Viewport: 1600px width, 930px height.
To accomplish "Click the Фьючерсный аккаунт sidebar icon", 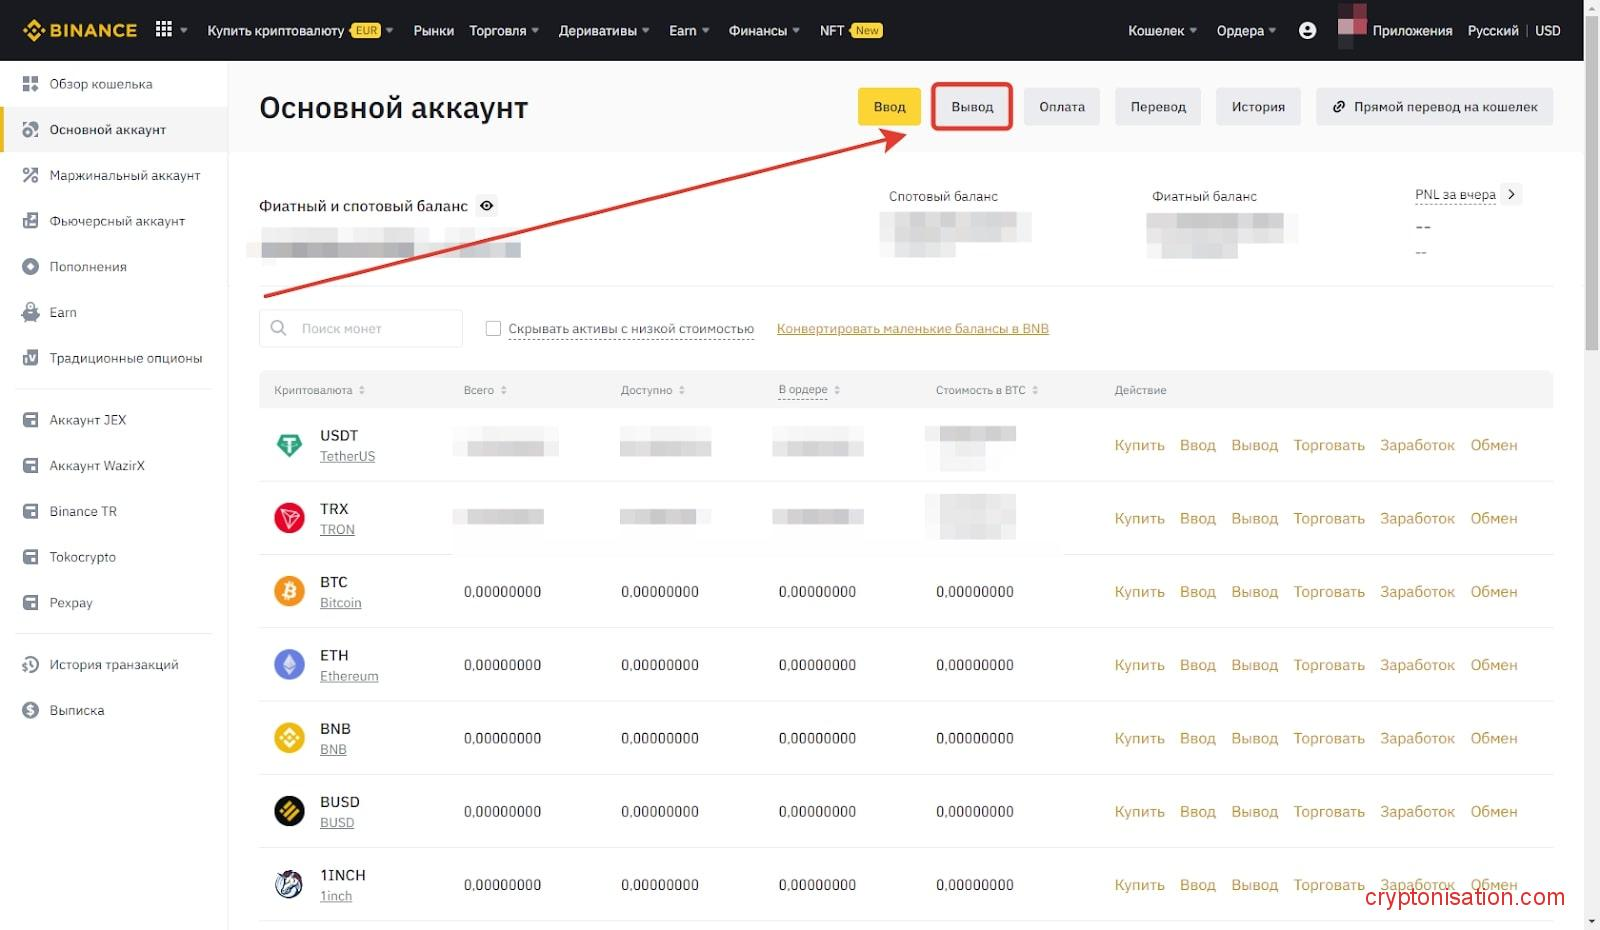I will [x=32, y=220].
